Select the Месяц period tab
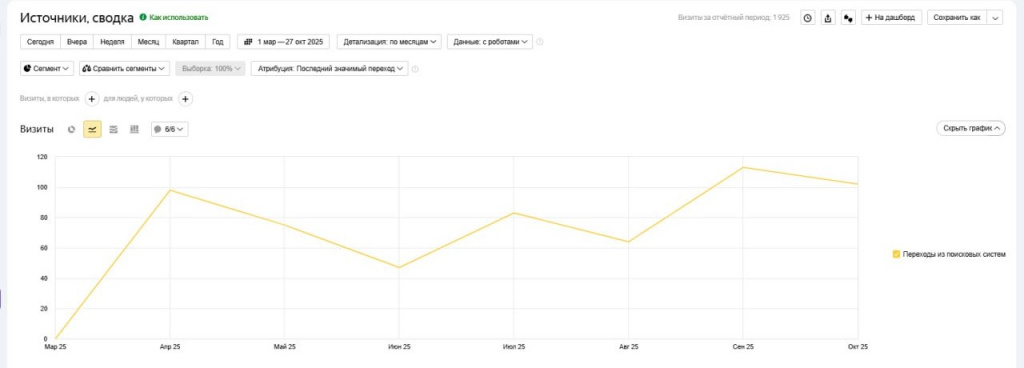 tap(148, 42)
